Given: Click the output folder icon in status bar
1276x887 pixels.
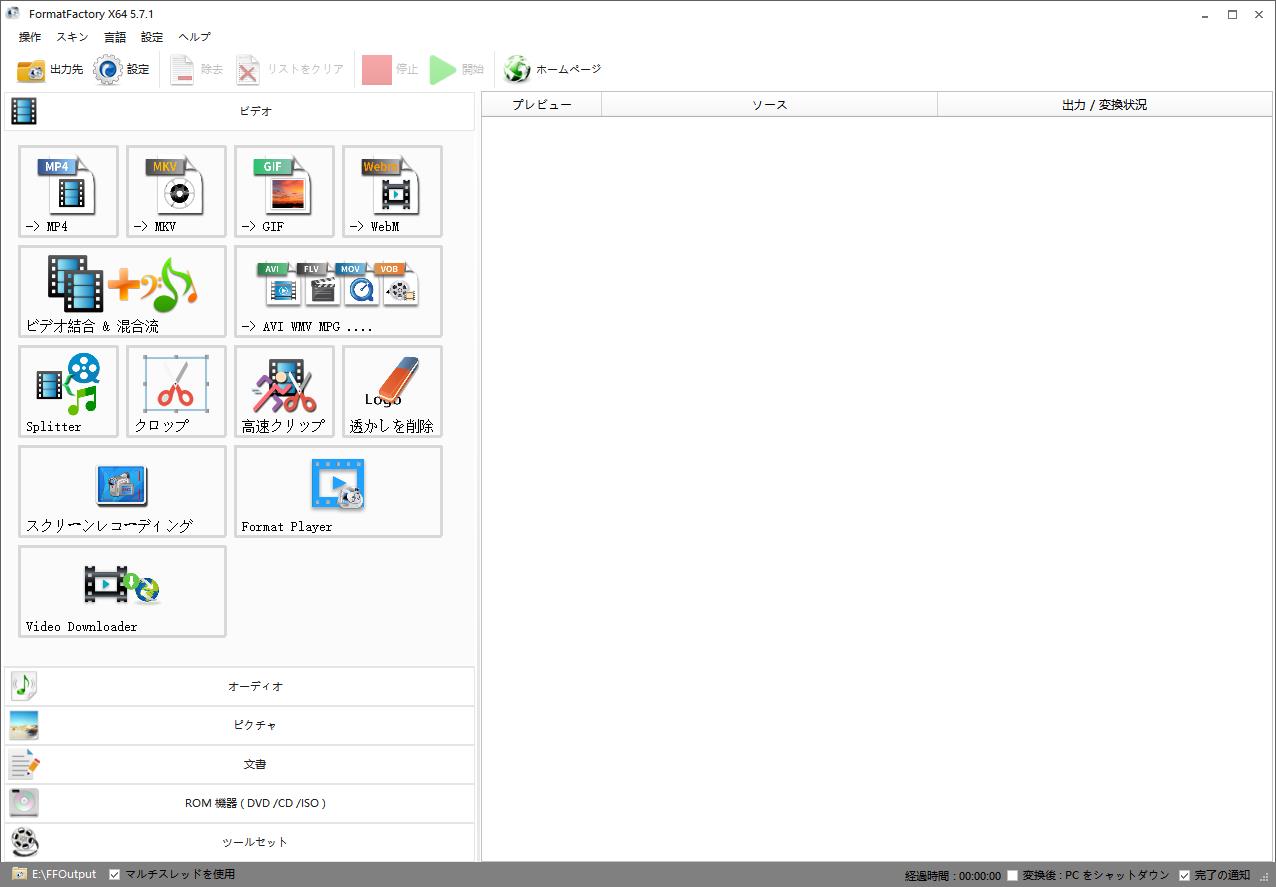Looking at the screenshot, I should click(x=19, y=874).
